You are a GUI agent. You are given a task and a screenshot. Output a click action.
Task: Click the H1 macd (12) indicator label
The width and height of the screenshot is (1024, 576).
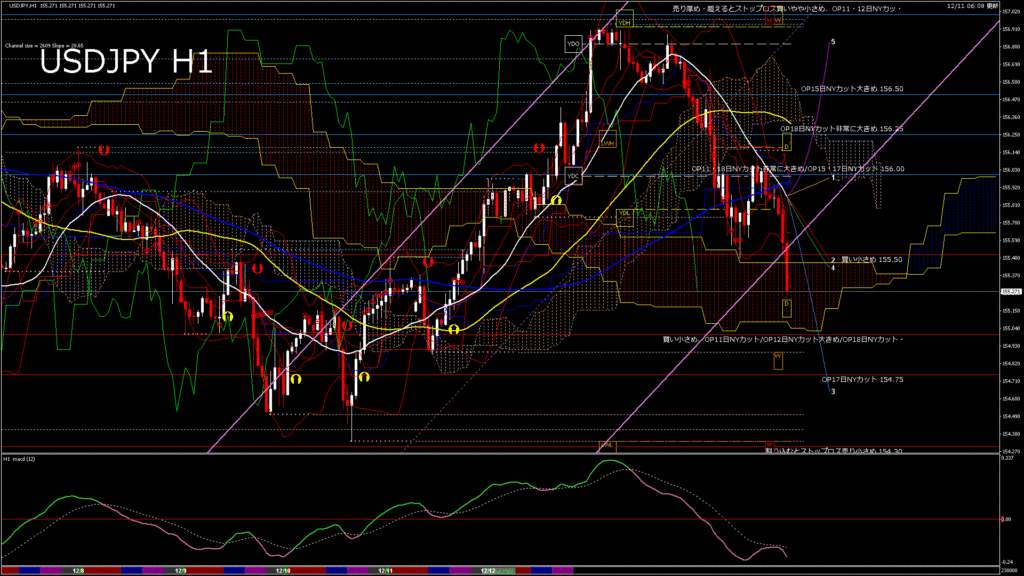[20, 459]
